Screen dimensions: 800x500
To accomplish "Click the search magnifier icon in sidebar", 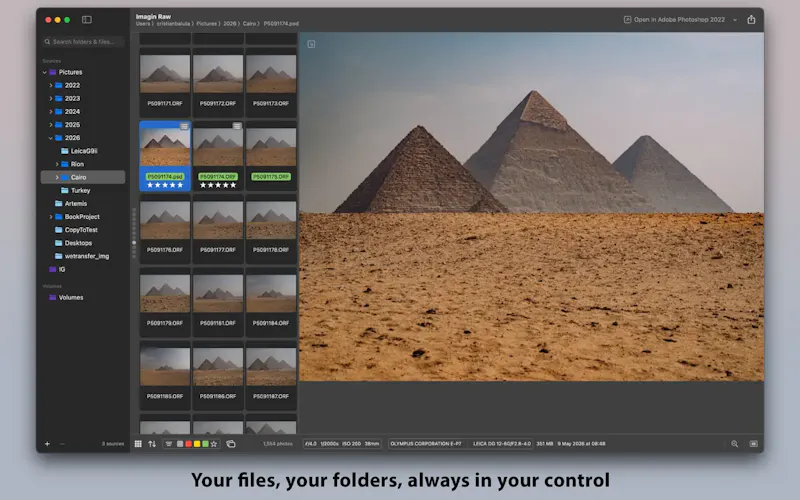I will point(47,42).
